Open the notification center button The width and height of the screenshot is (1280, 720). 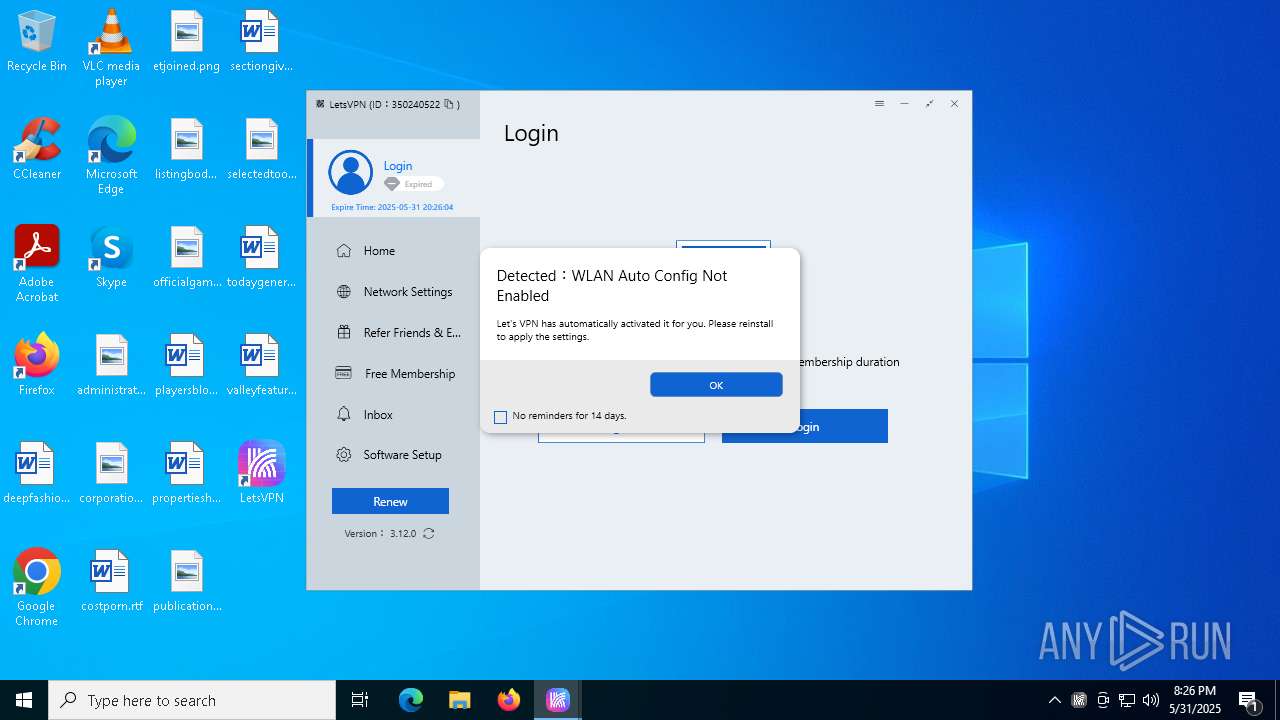coord(1249,700)
